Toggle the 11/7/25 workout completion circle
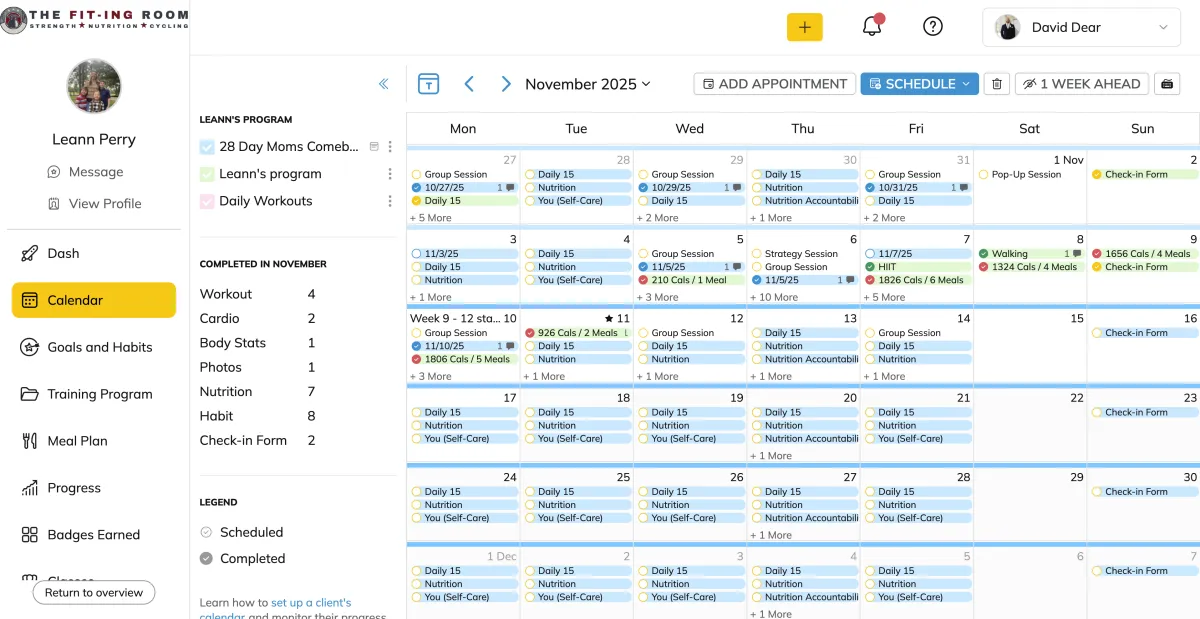 point(870,254)
